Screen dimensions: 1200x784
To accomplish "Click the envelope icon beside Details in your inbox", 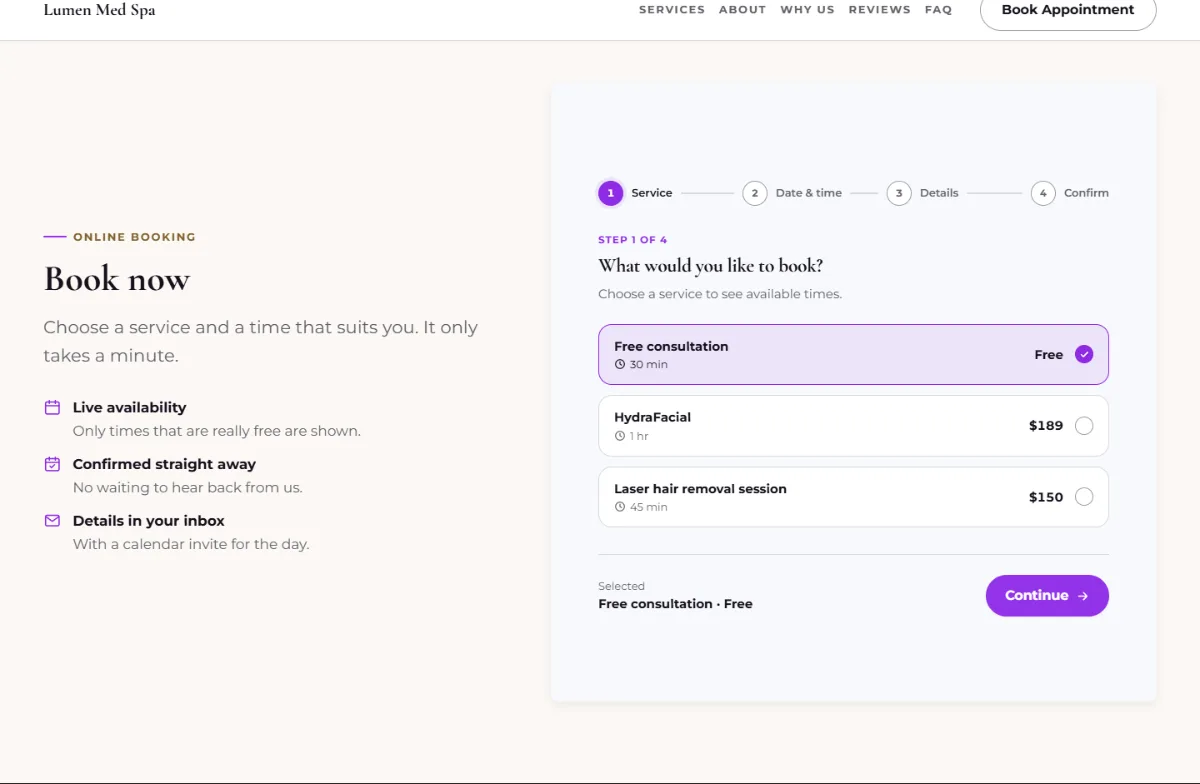I will pos(52,521).
